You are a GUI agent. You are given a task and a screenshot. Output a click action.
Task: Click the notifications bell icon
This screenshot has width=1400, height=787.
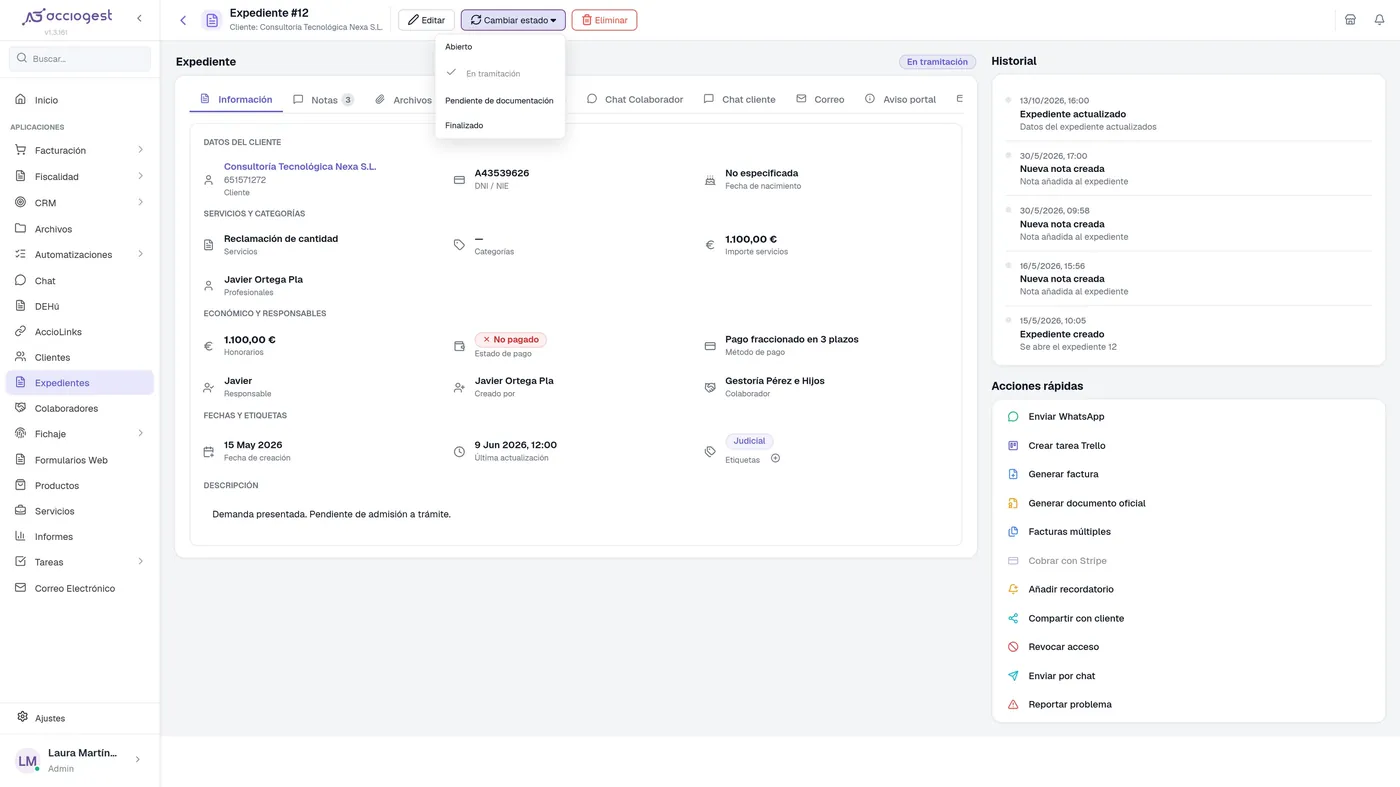tap(1379, 20)
